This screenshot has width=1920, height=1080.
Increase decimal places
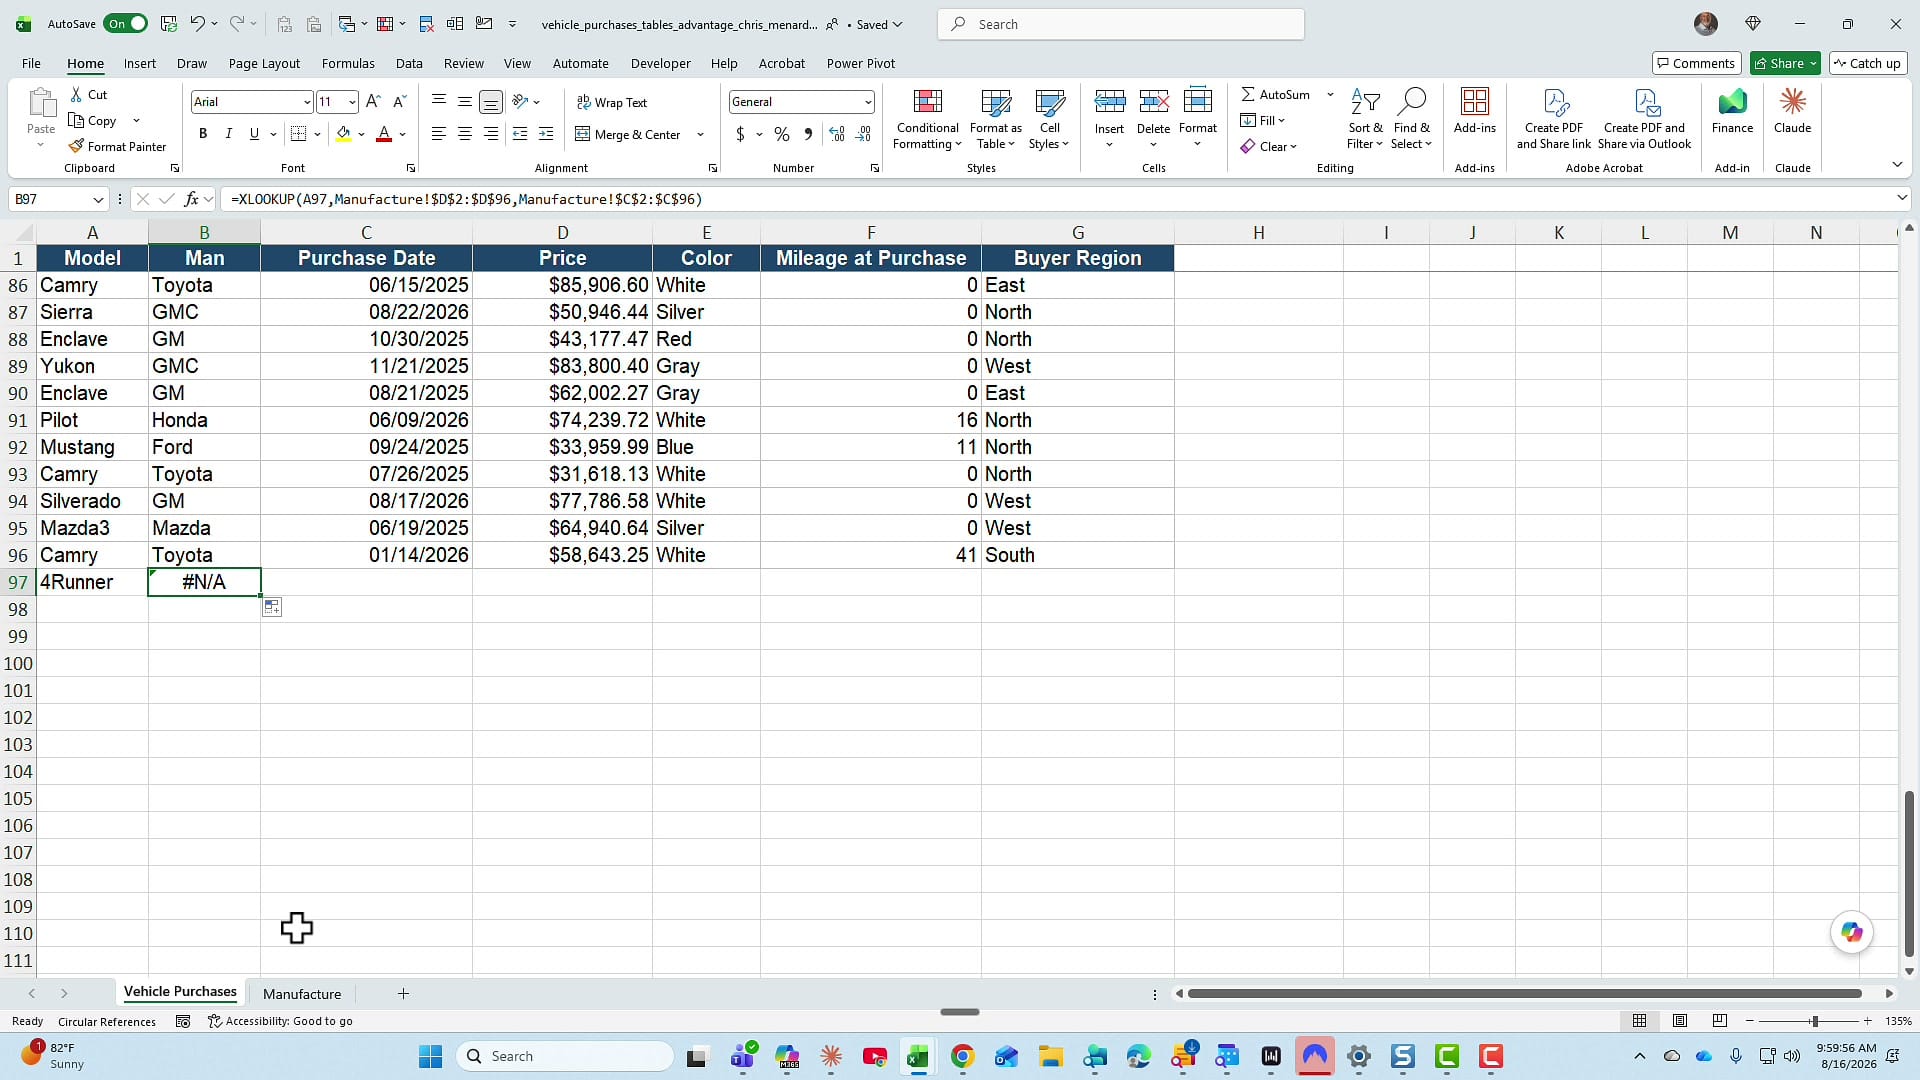coord(837,134)
